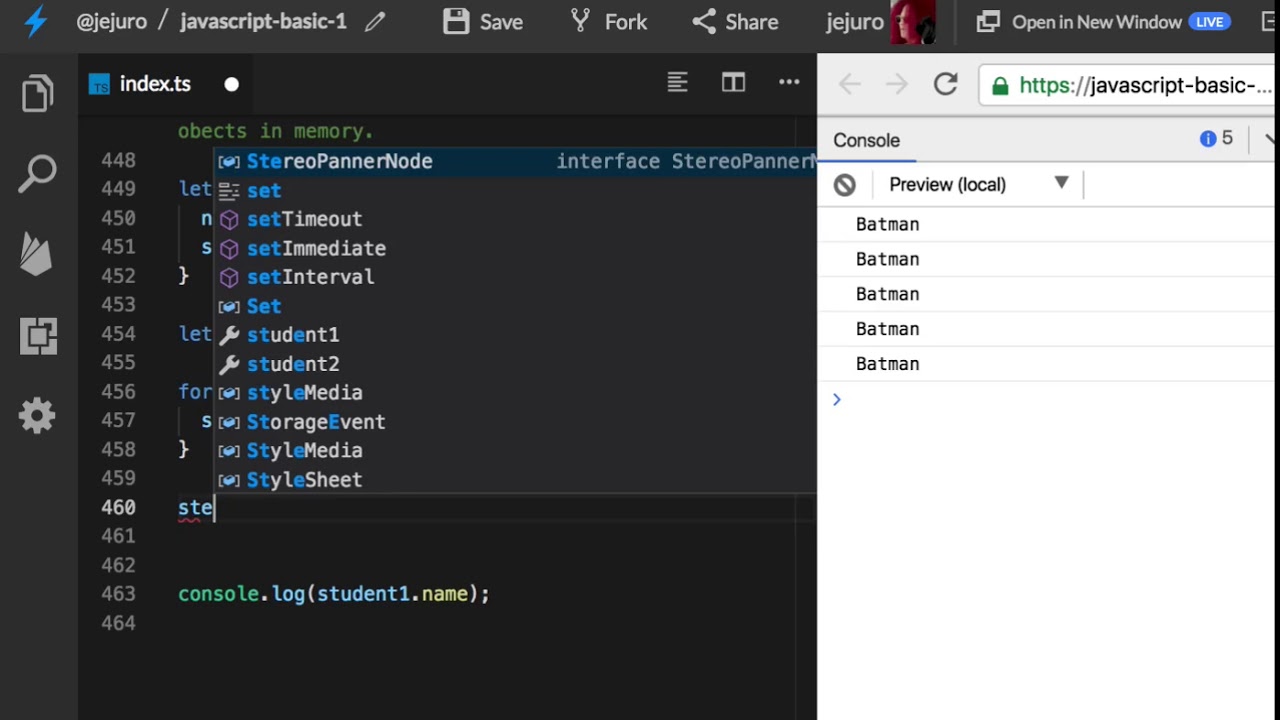Click the StackBlitz lightning bolt logo
Image resolution: width=1280 pixels, height=720 pixels.
coord(36,21)
